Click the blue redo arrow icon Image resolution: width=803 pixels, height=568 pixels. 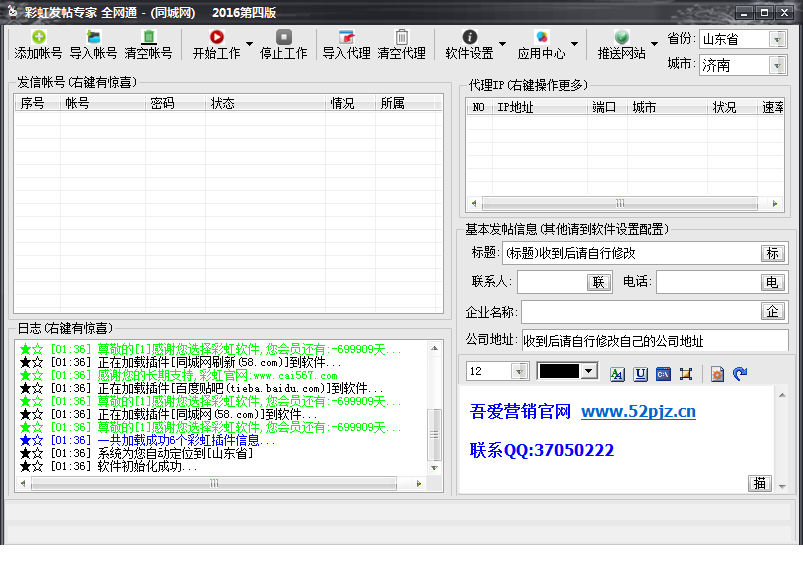[x=739, y=374]
